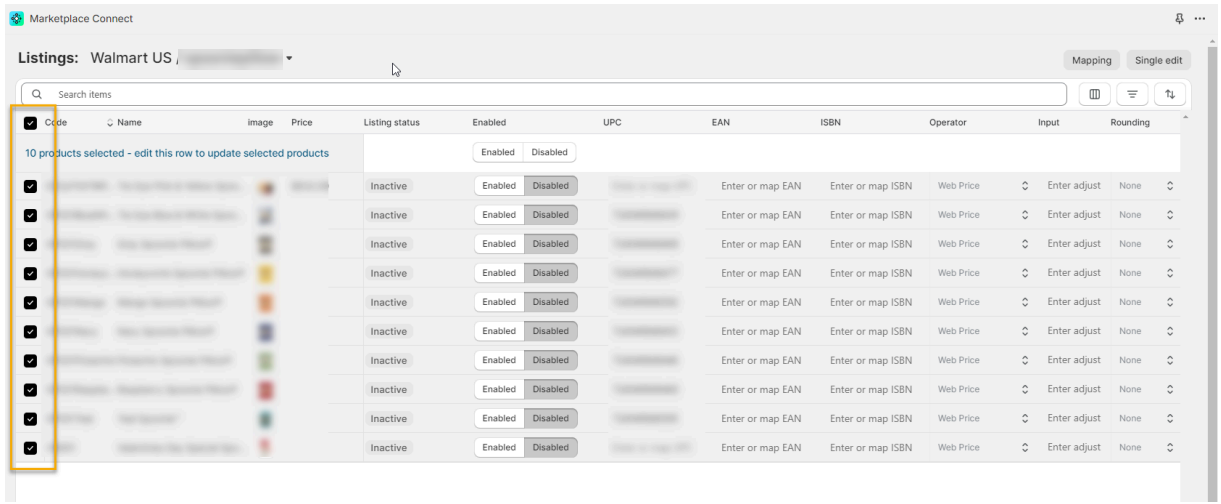The image size is (1221, 504).
Task: Pin the Marketplace Connect app
Action: (1180, 19)
